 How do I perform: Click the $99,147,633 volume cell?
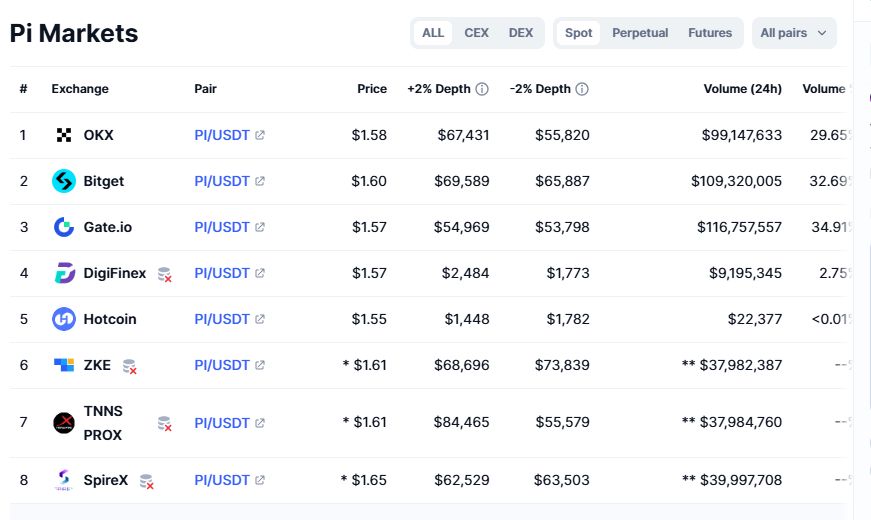tap(742, 135)
